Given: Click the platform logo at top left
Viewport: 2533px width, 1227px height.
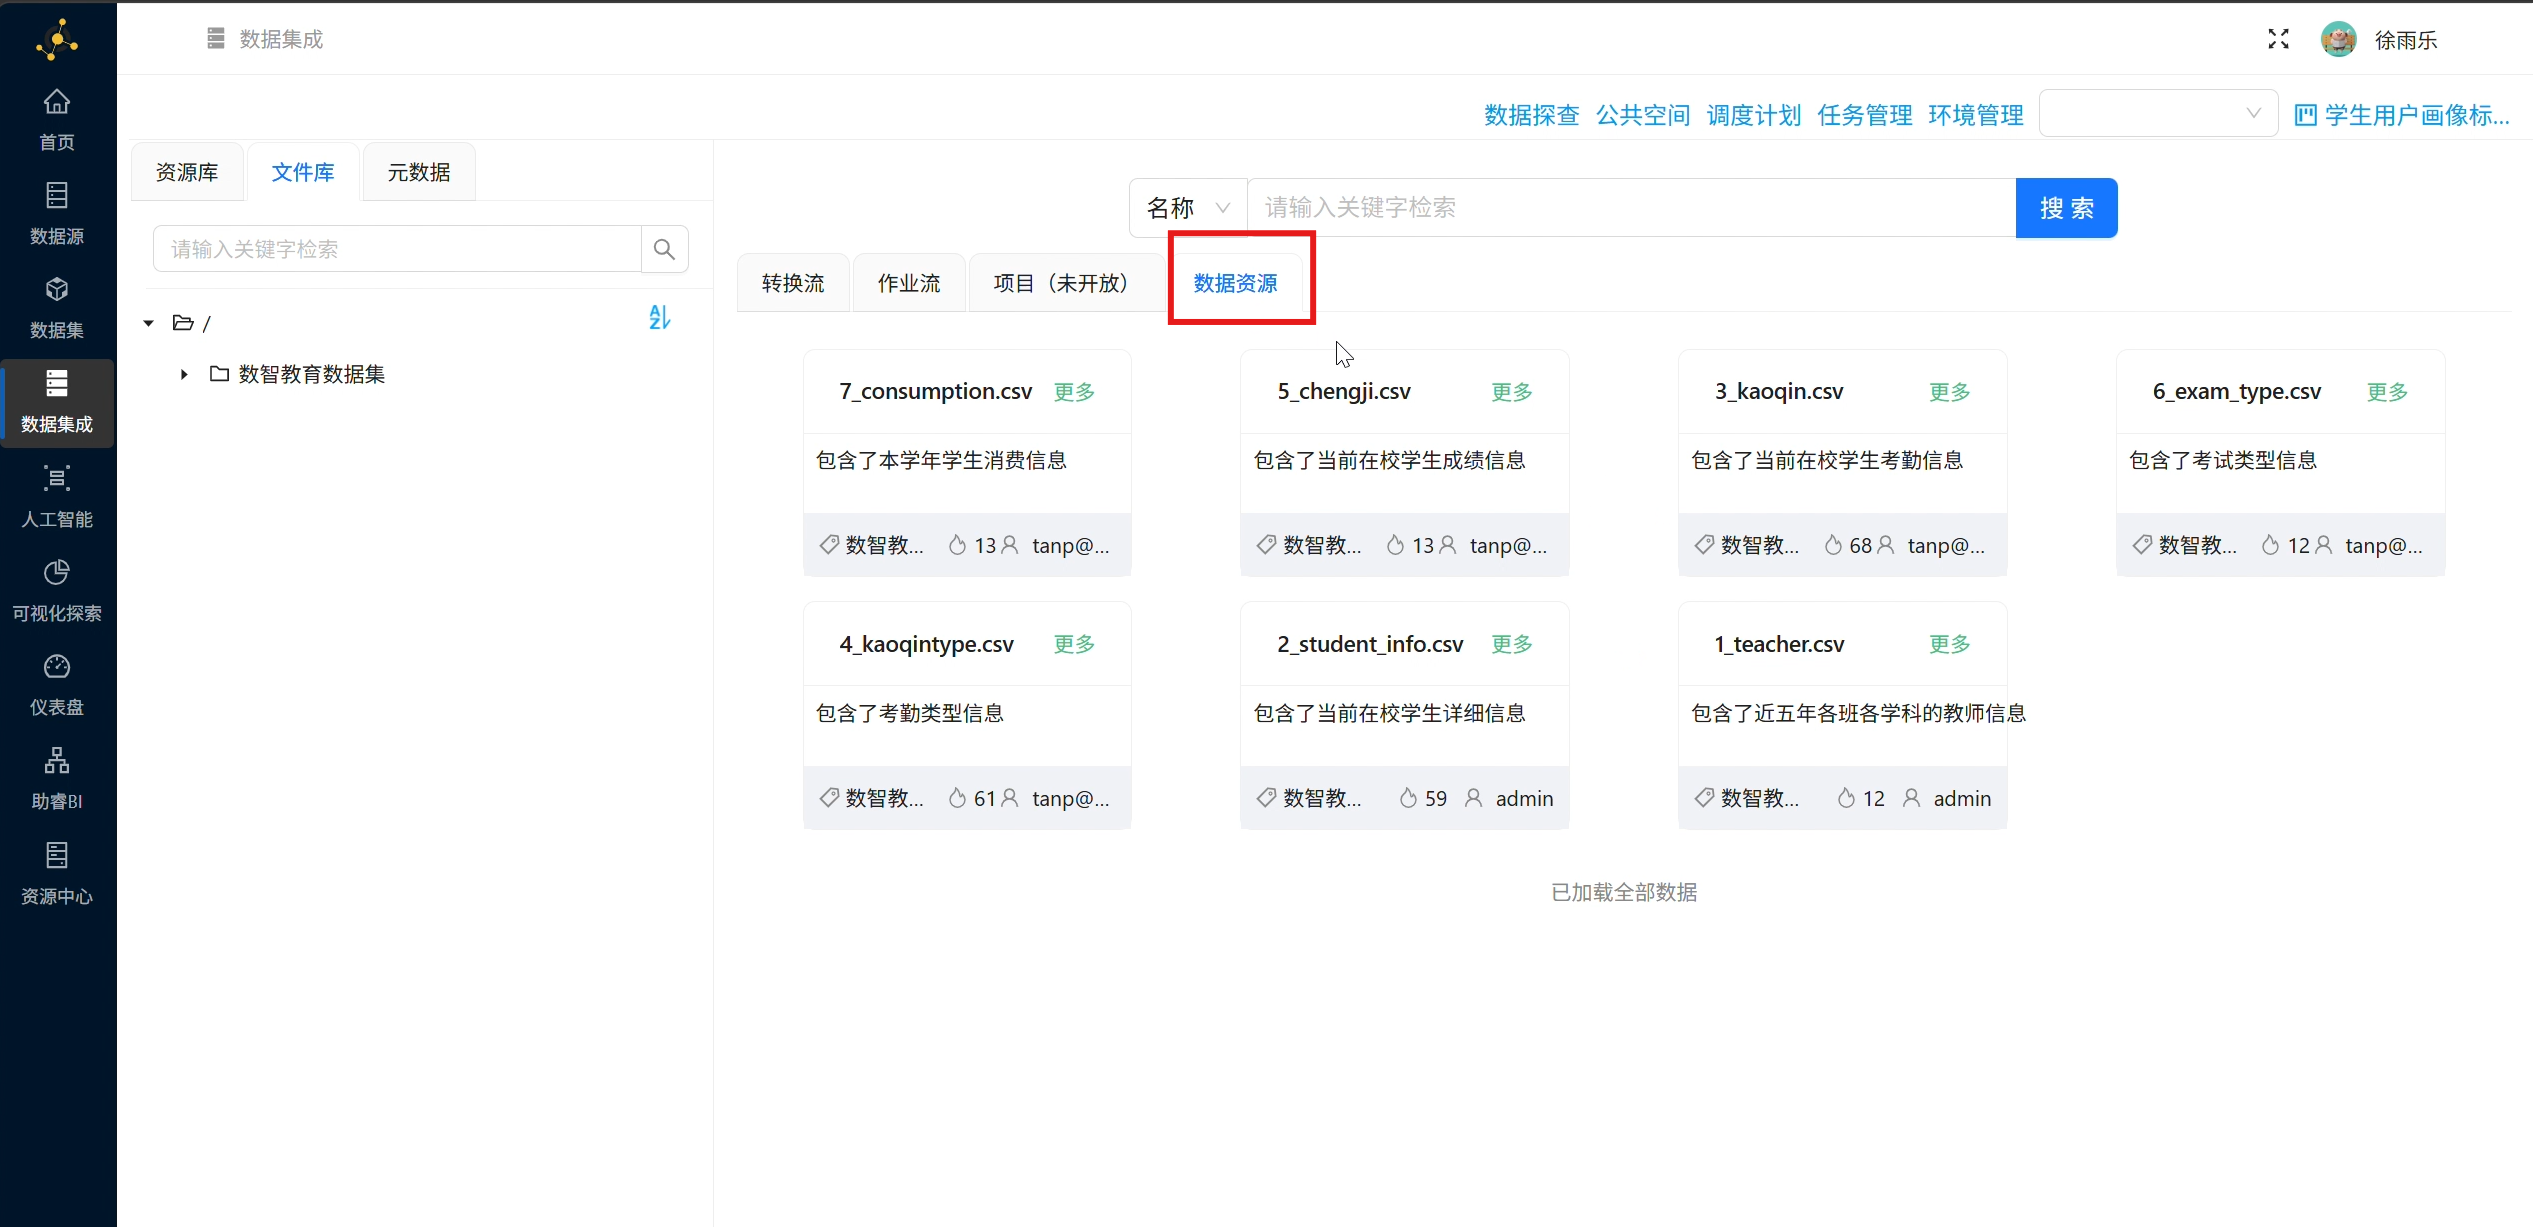Looking at the screenshot, I should (x=57, y=40).
